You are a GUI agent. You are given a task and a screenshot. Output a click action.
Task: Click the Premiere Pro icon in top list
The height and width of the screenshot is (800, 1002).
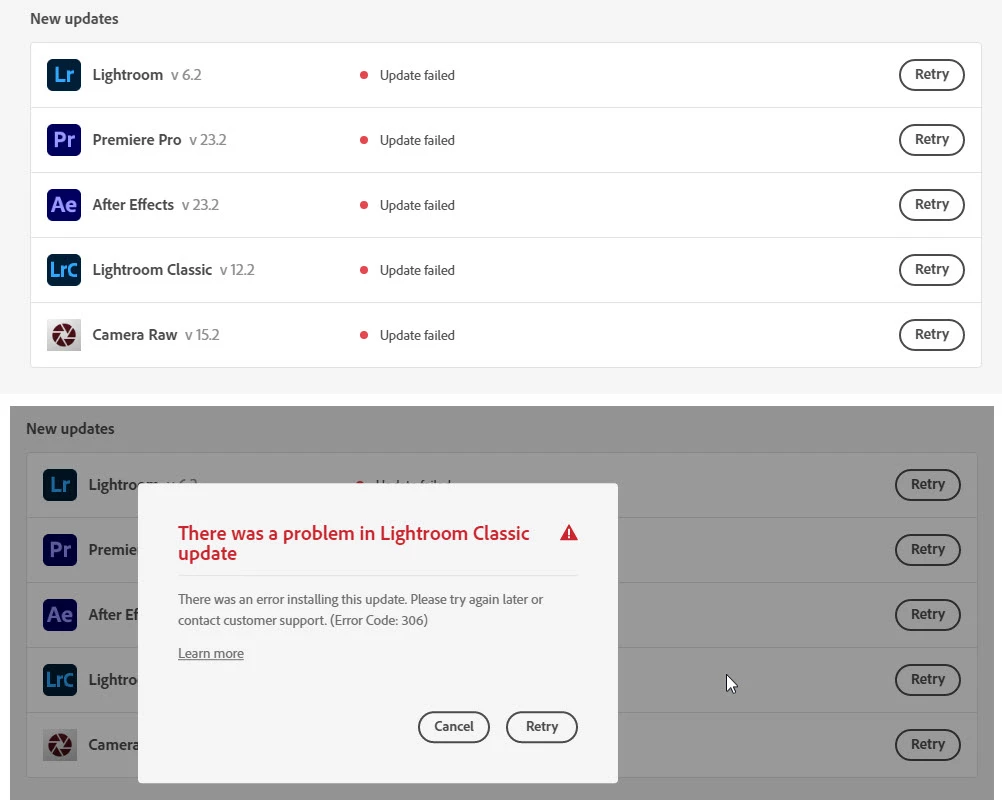point(64,140)
